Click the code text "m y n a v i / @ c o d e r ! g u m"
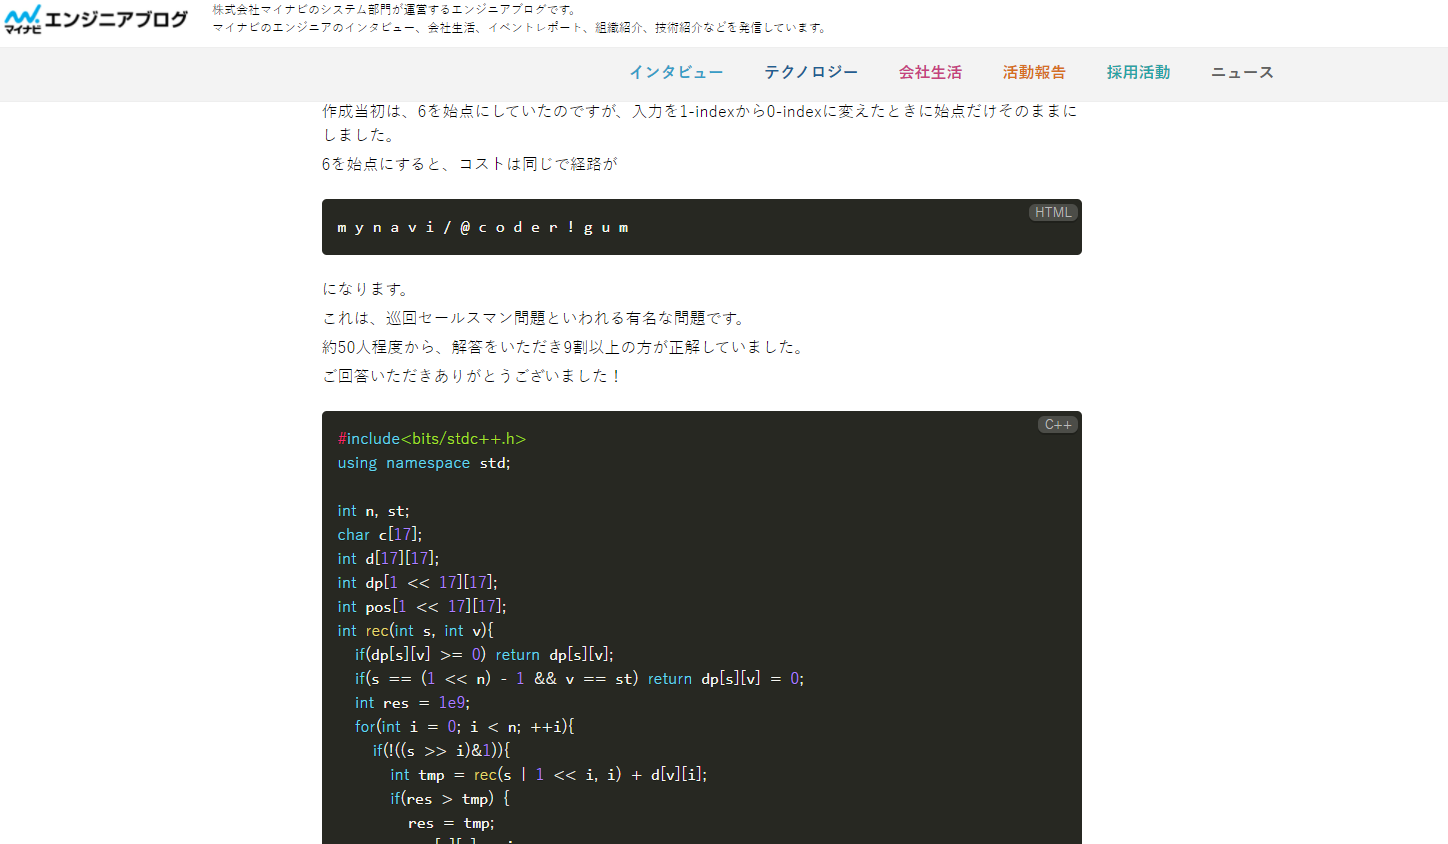The height and width of the screenshot is (844, 1448). coord(483,227)
